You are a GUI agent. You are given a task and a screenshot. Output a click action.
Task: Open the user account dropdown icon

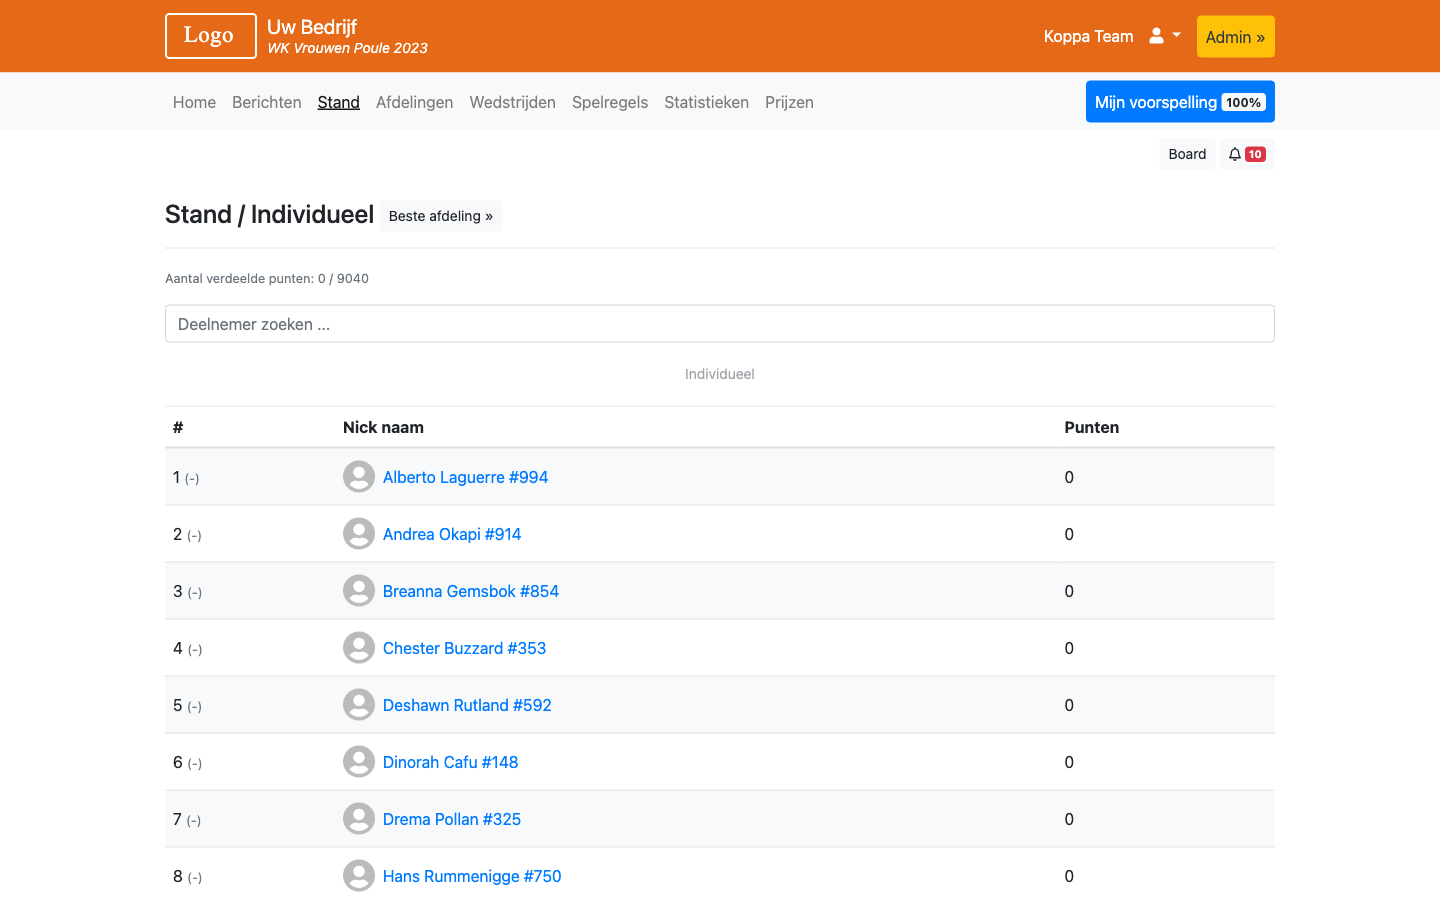pyautogui.click(x=1165, y=36)
